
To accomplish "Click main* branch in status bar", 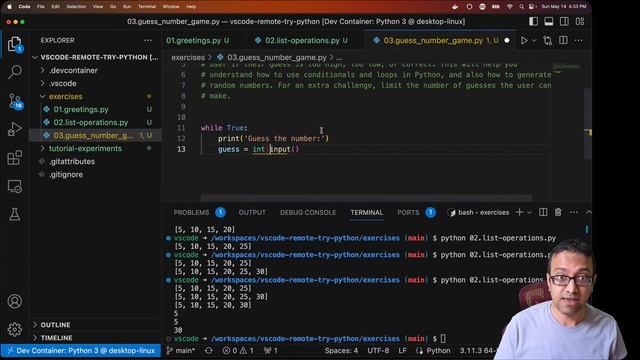I will tap(181, 351).
